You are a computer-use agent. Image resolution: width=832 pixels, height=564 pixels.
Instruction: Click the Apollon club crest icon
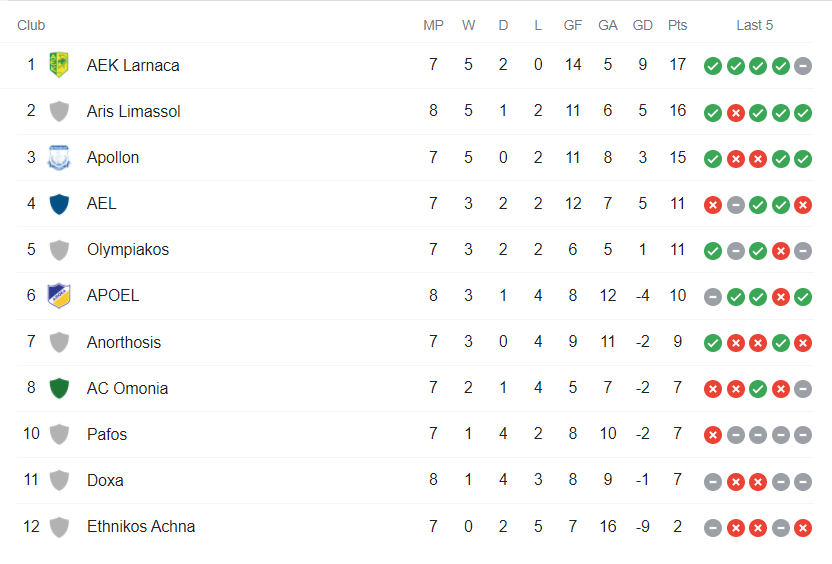[59, 157]
